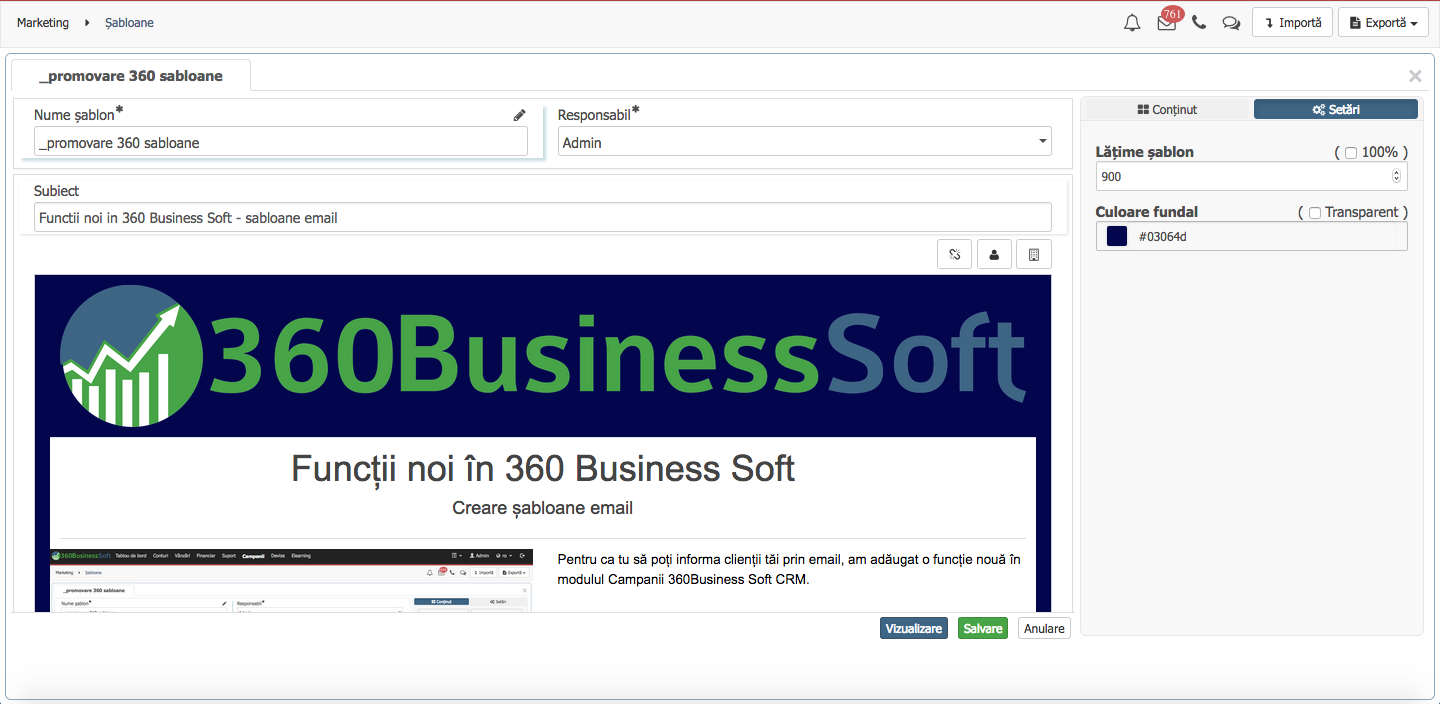This screenshot has height=704, width=1440.
Task: Open the chat bubbles icon
Action: coord(1231,23)
